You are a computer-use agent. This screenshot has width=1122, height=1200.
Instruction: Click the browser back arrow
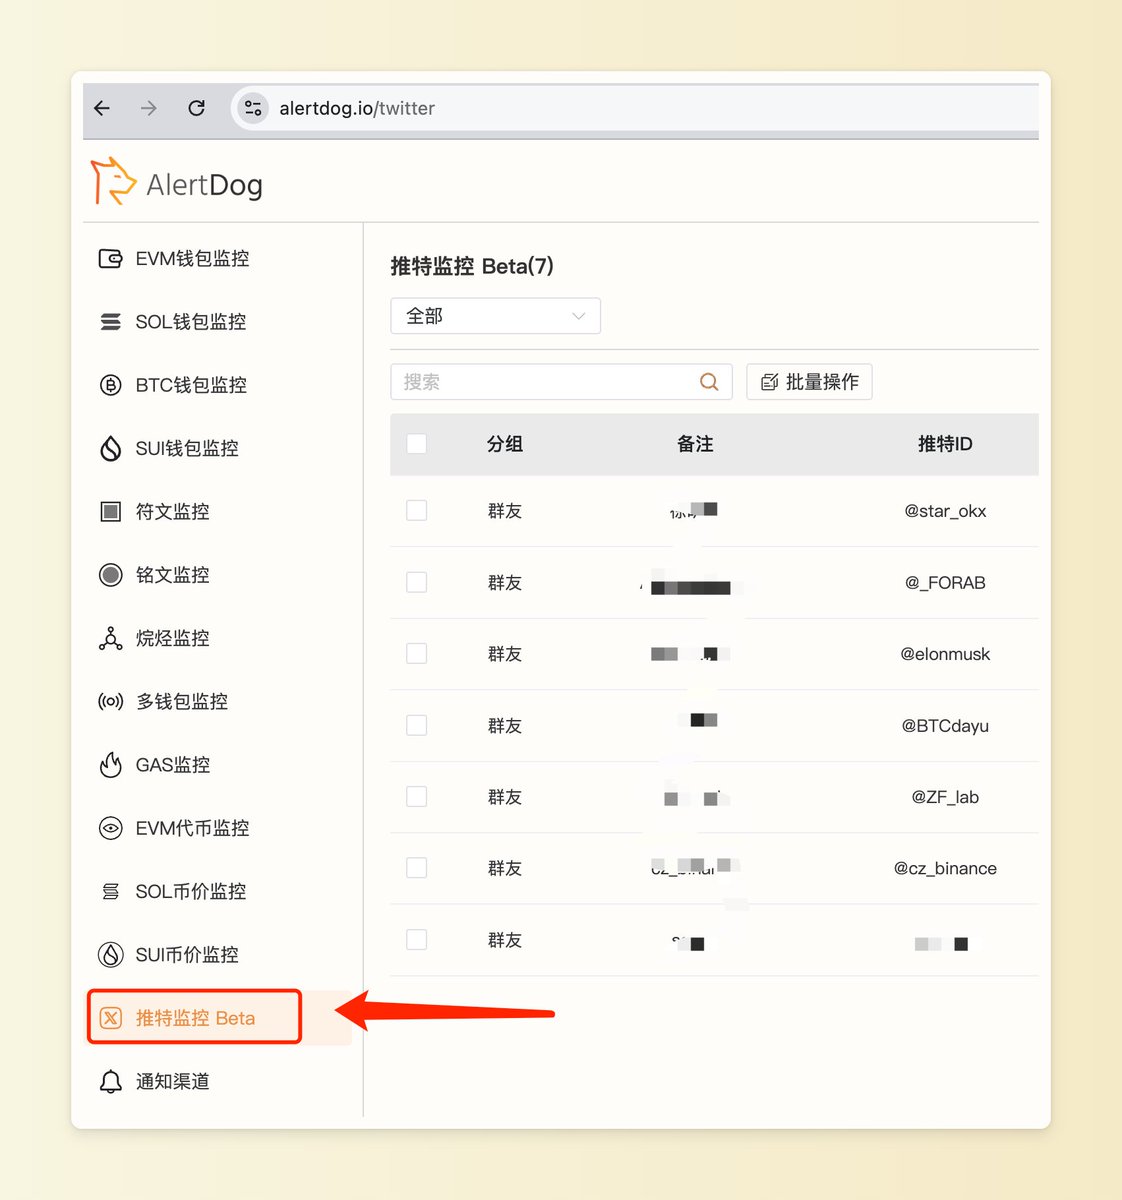(x=102, y=108)
